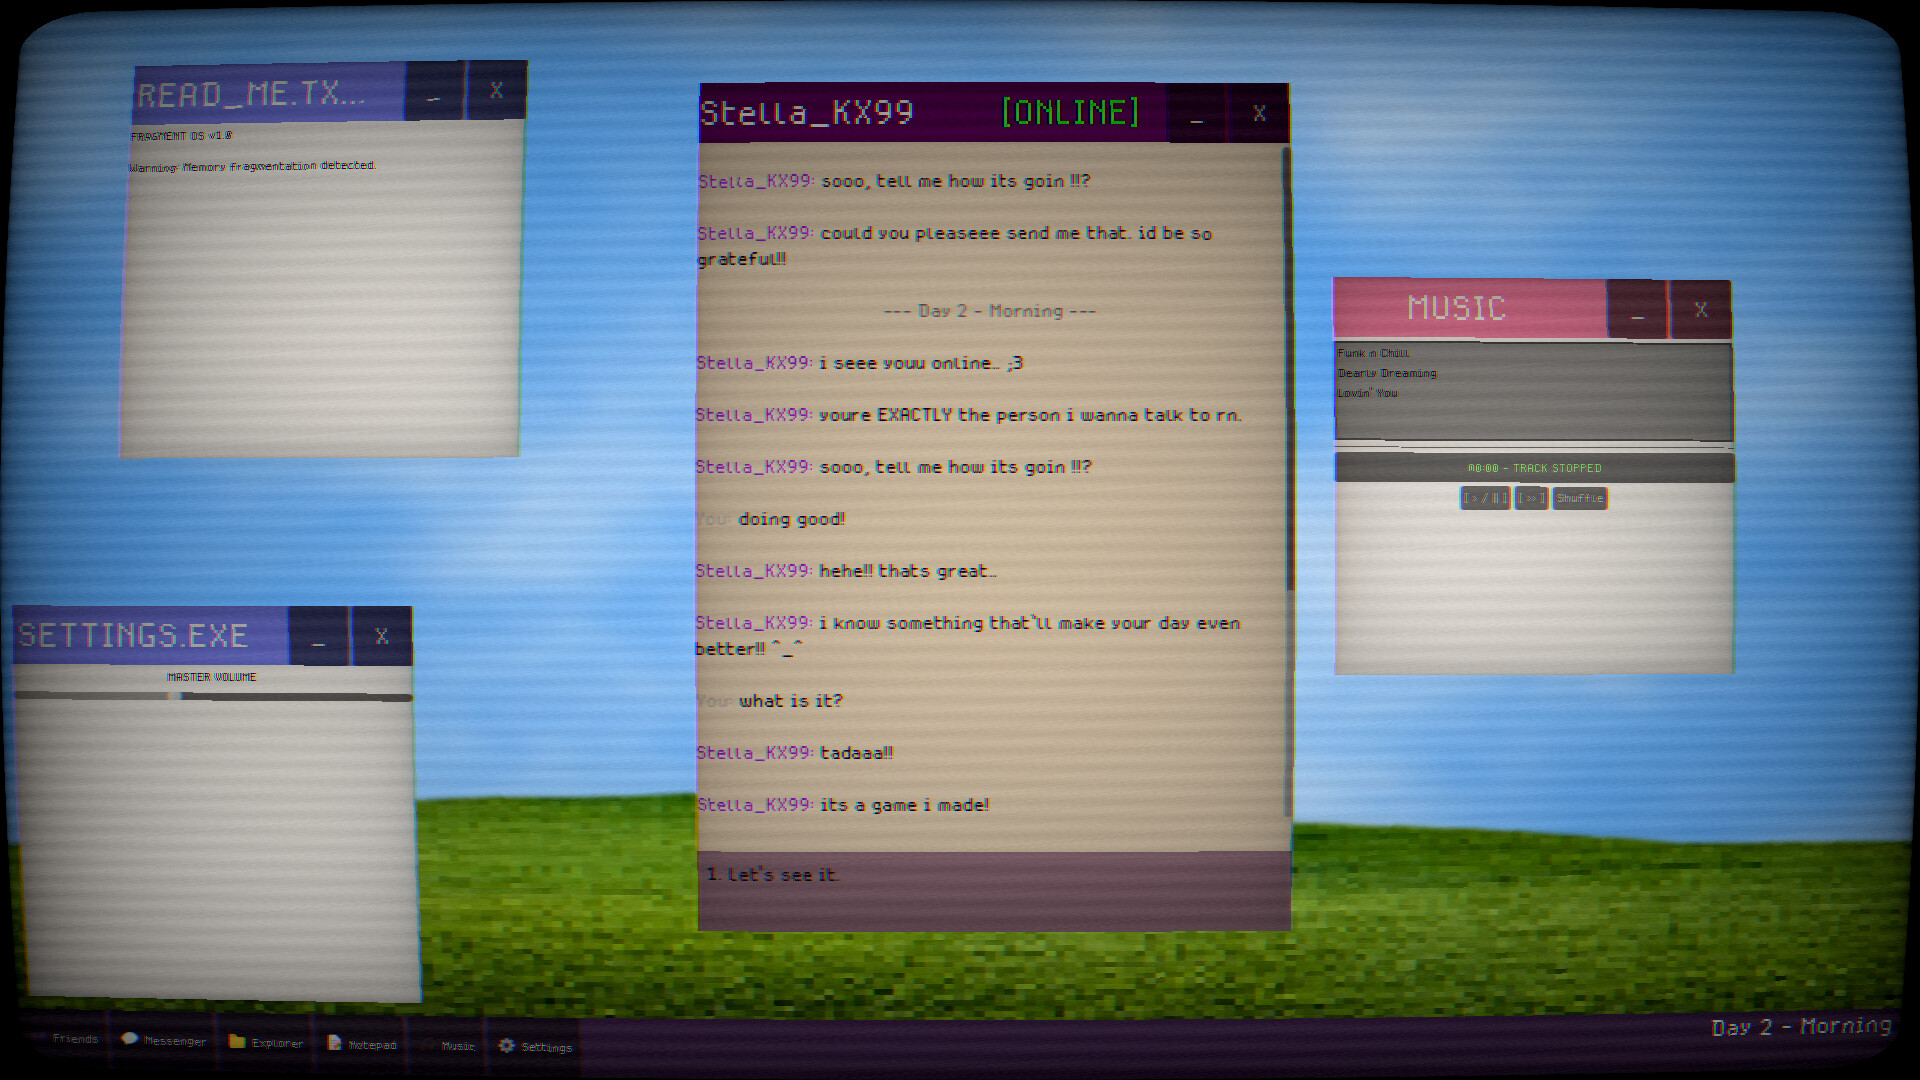
Task: Open Music app from taskbar
Action: 452,1045
